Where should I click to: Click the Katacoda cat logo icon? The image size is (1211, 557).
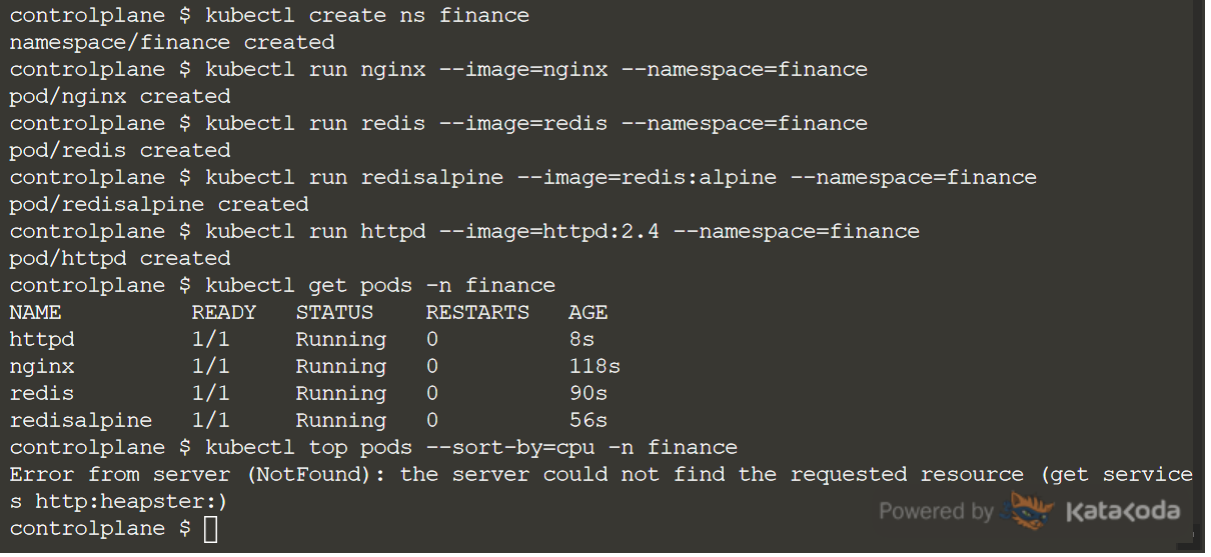coord(1028,511)
